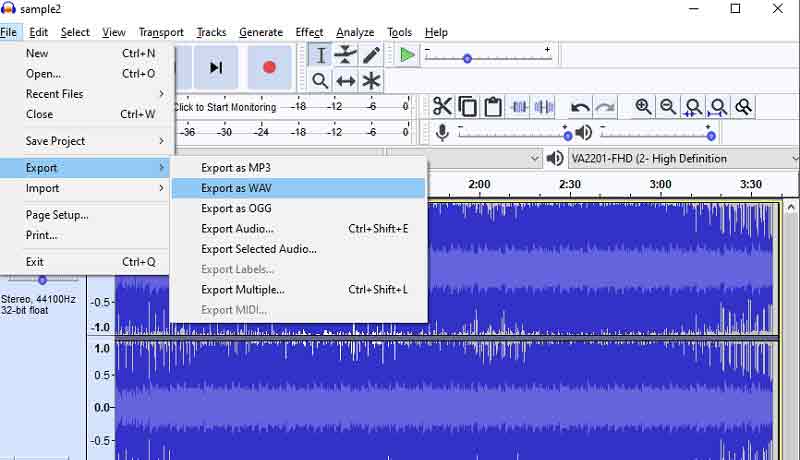The height and width of the screenshot is (460, 800).
Task: Choose Export Audio...
Action: (298, 229)
